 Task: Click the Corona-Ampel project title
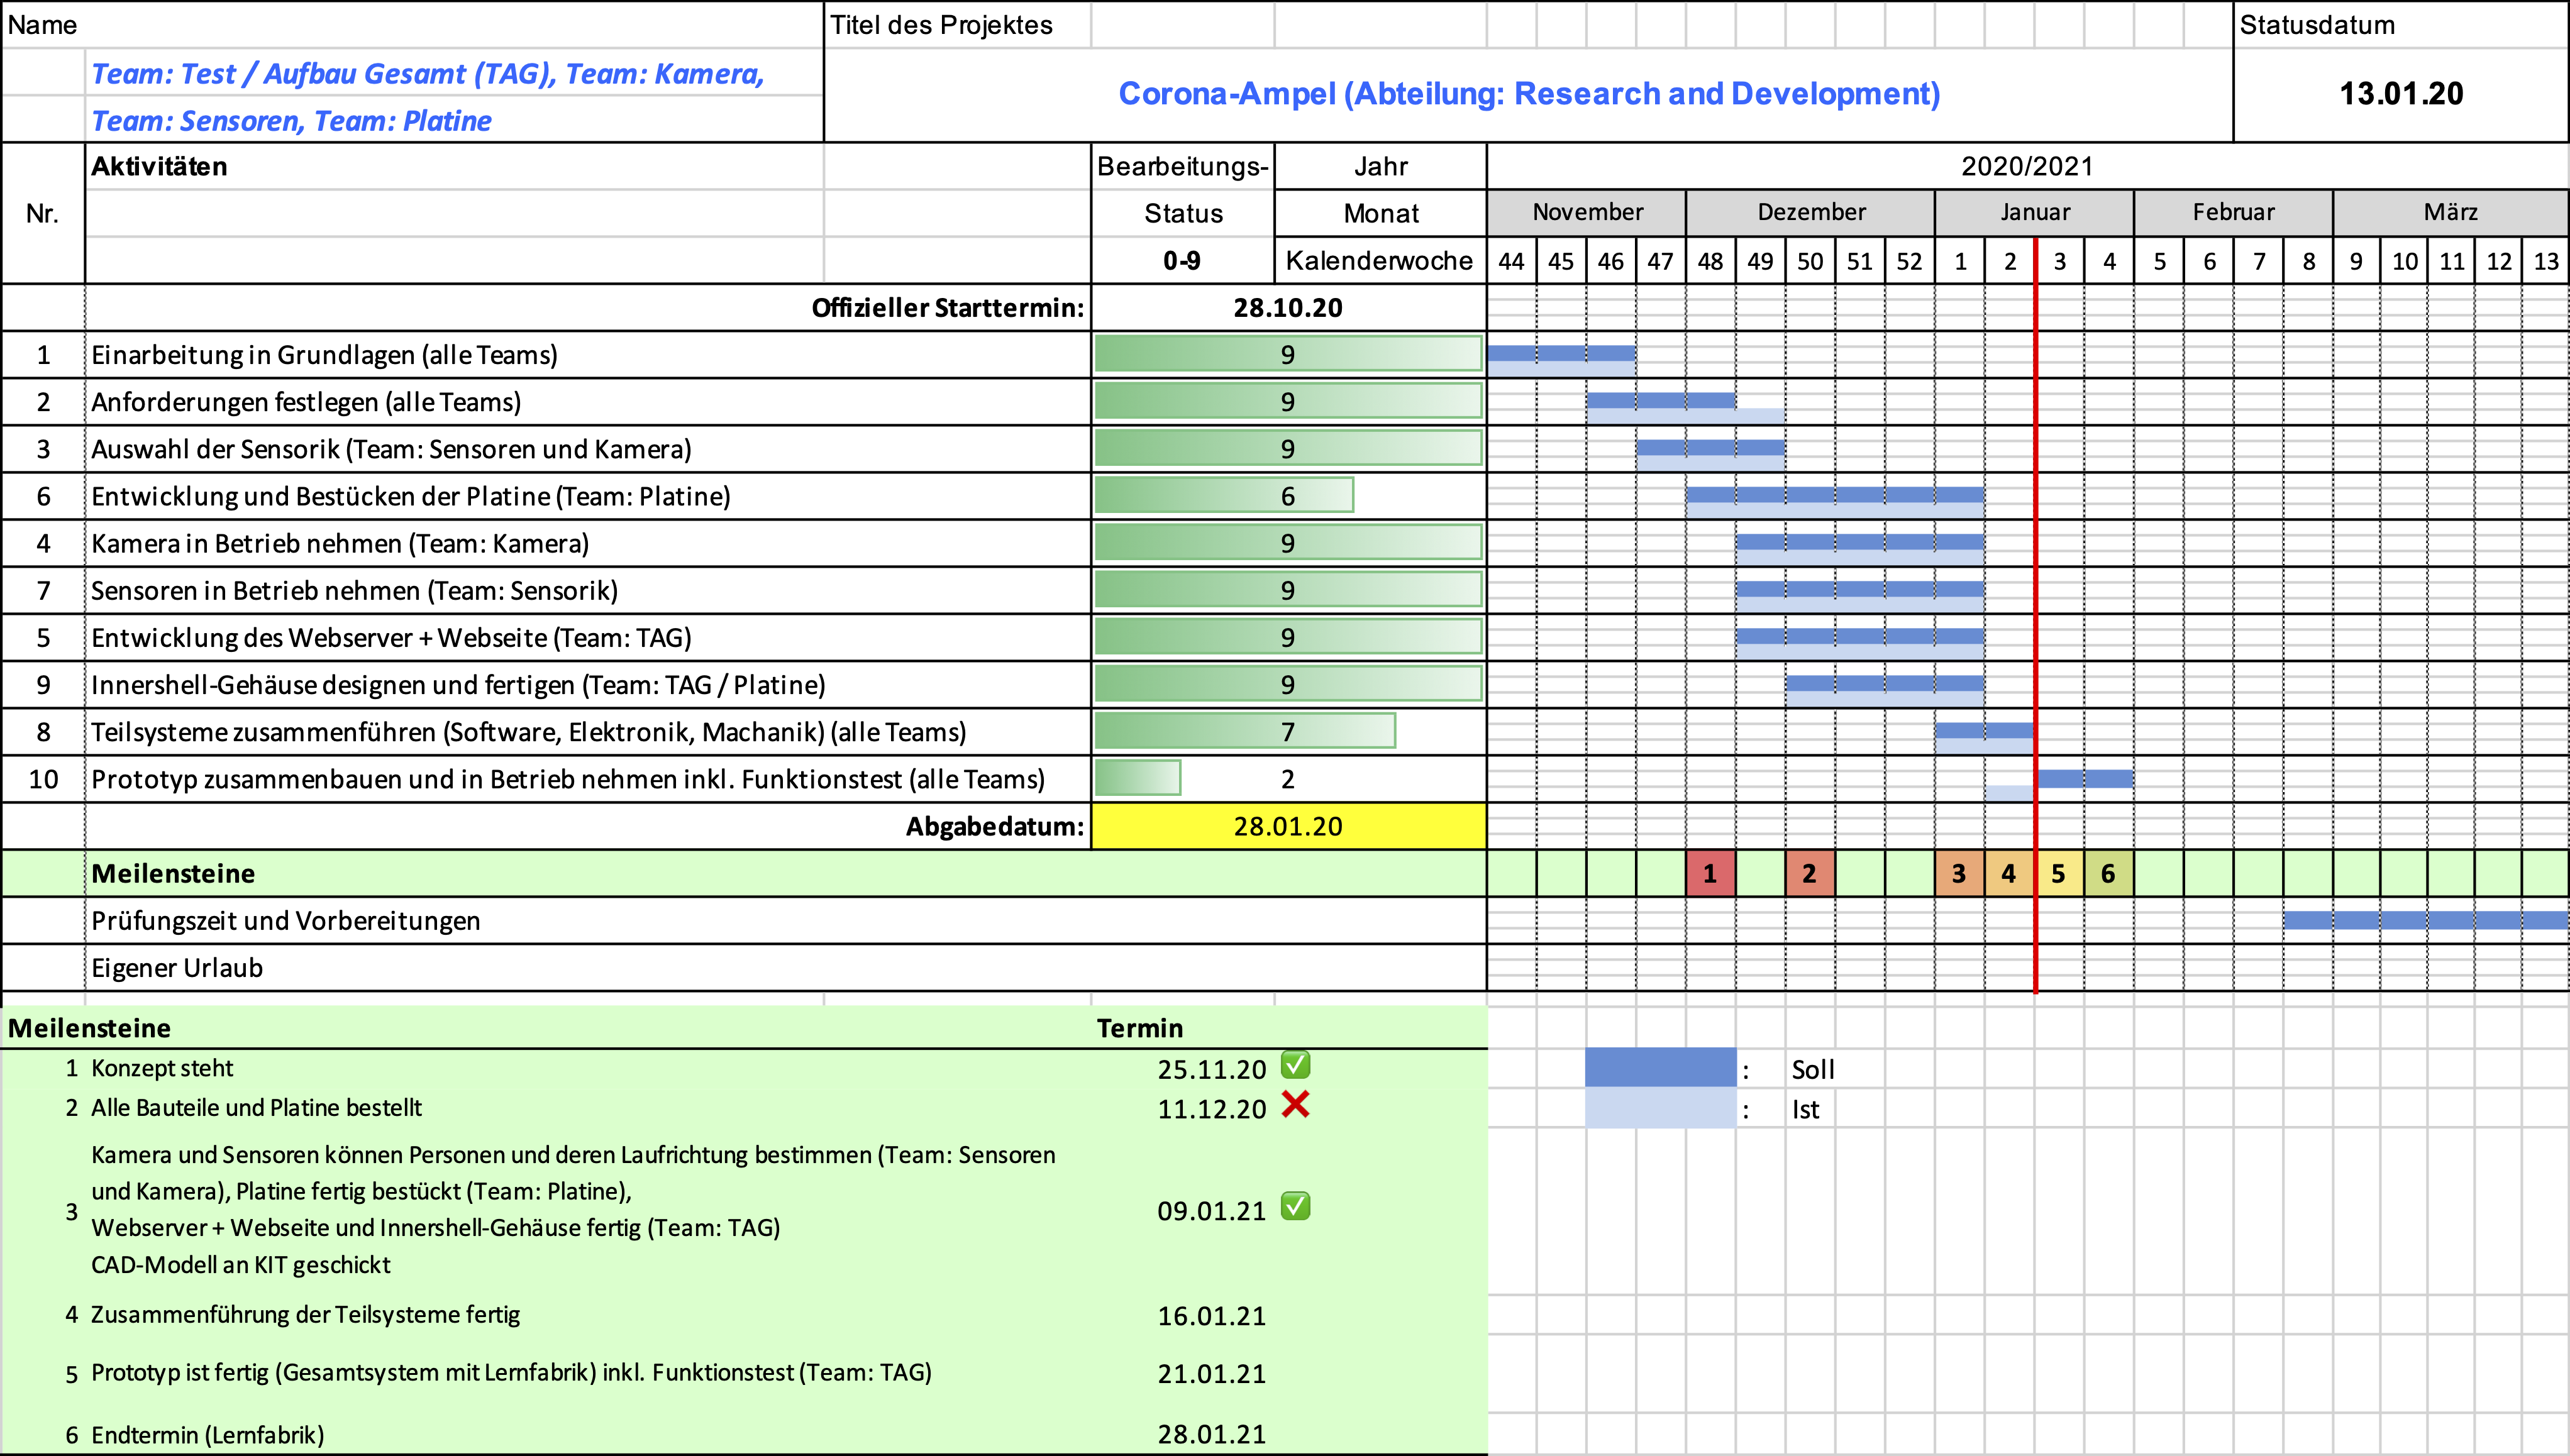pyautogui.click(x=1528, y=94)
